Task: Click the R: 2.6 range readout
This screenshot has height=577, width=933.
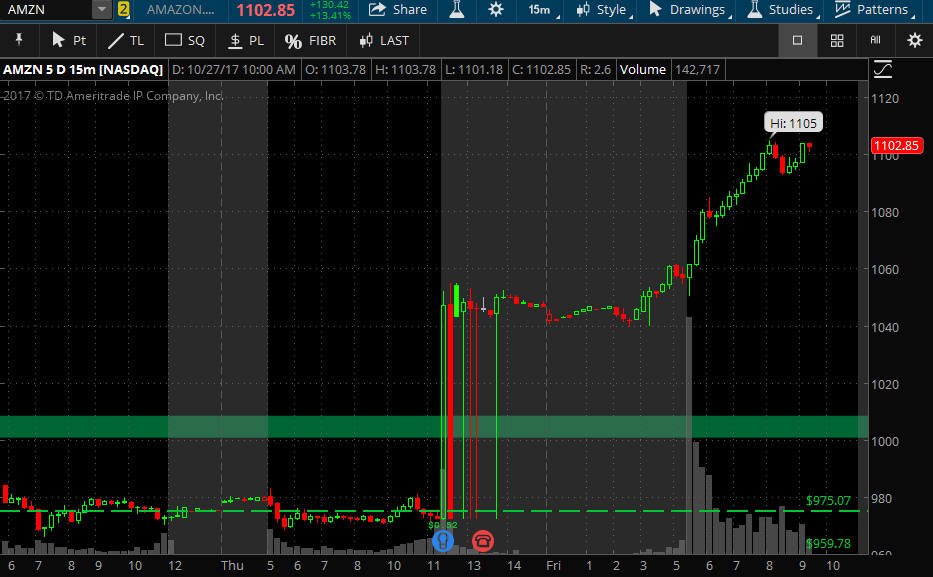Action: (596, 70)
